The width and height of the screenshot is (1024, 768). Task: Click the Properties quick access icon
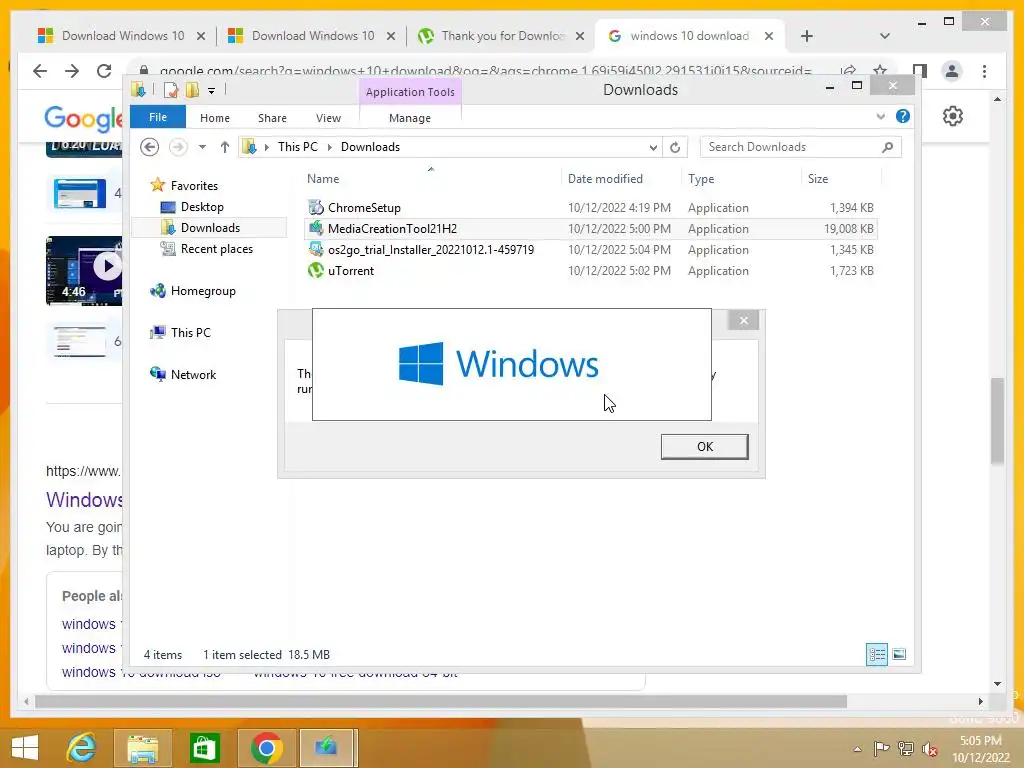pos(170,90)
